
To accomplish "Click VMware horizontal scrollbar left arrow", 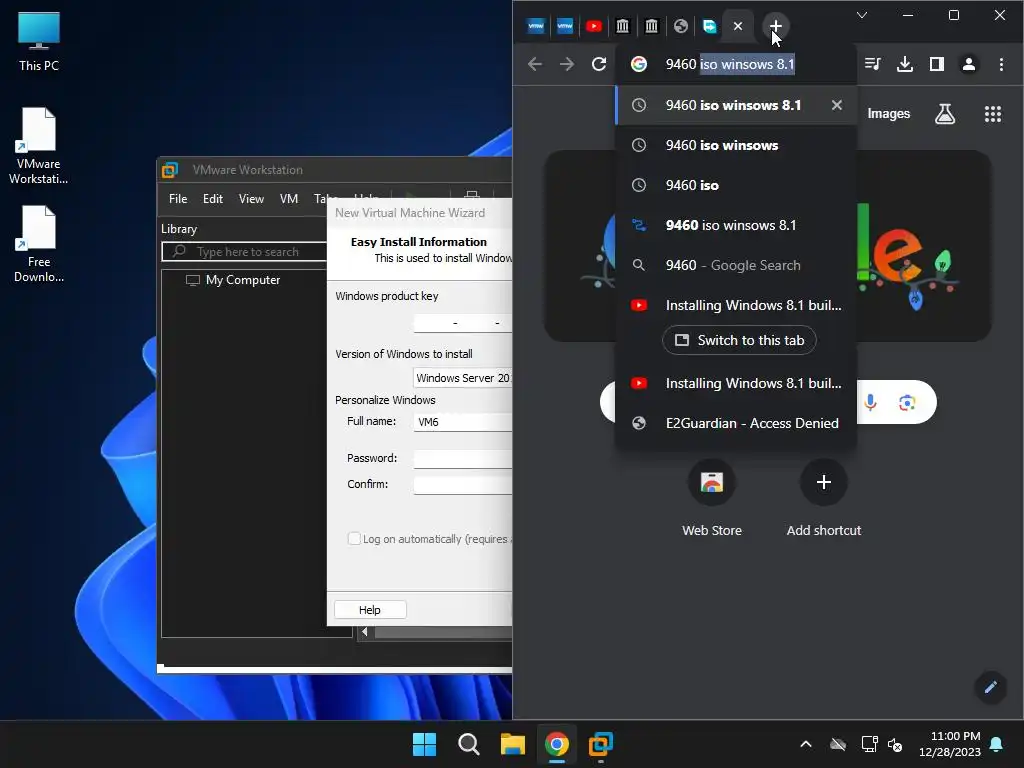I will (364, 632).
